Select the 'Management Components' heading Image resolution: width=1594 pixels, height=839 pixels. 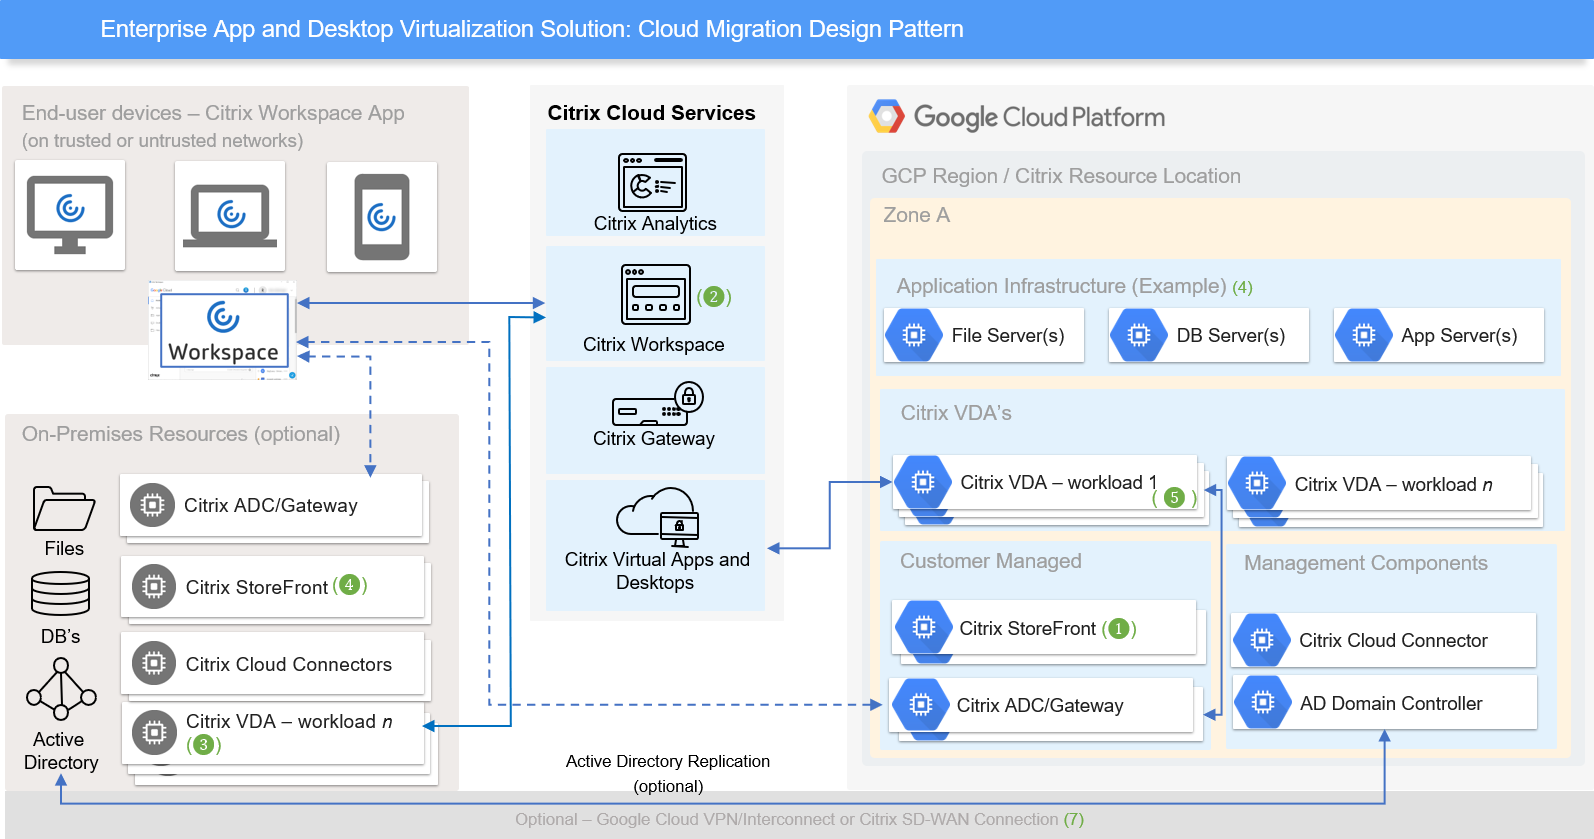(1365, 563)
